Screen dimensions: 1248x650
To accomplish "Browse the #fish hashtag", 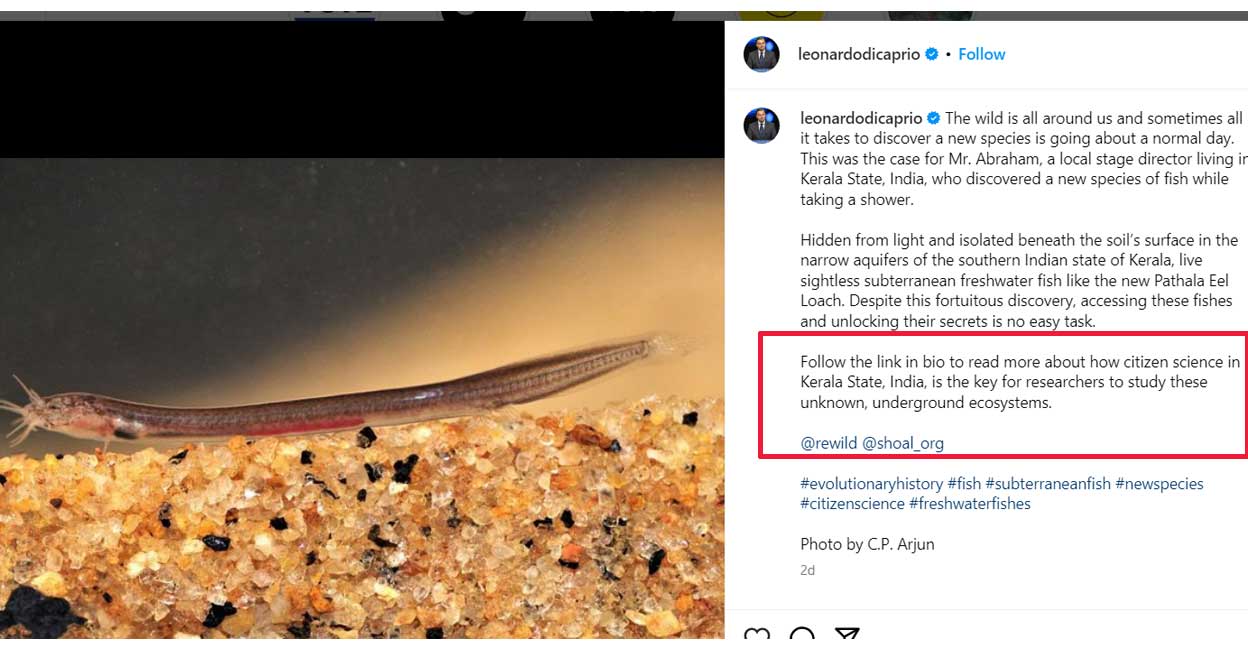I will click(964, 484).
